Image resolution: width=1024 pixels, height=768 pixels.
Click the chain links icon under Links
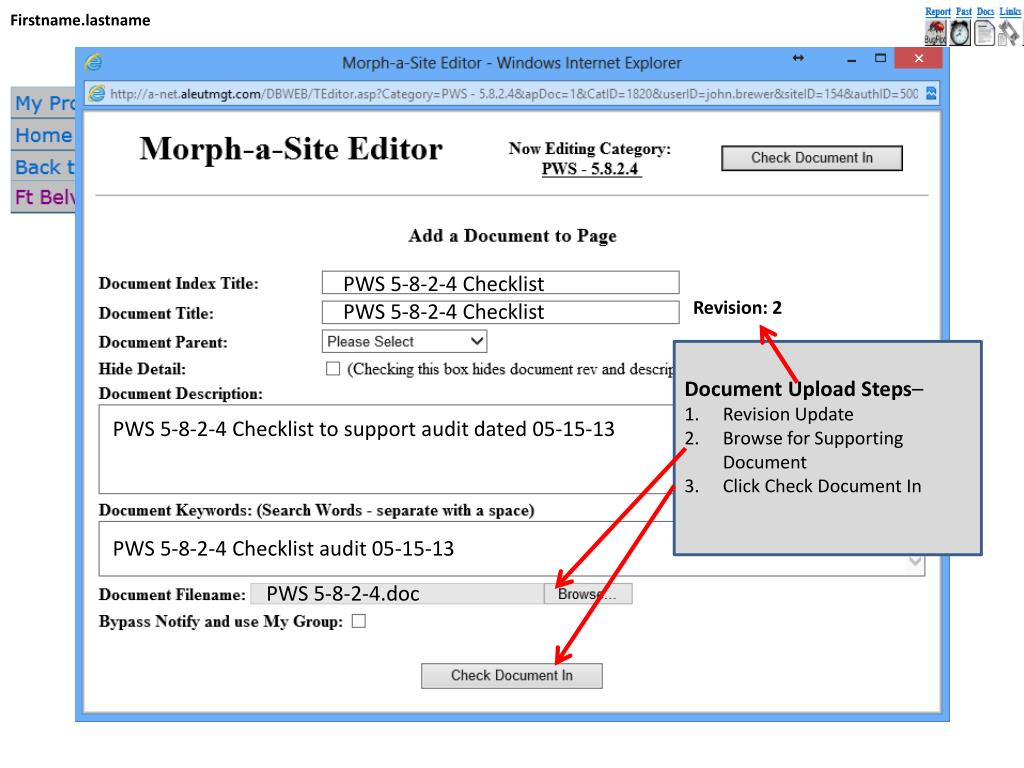[1008, 33]
